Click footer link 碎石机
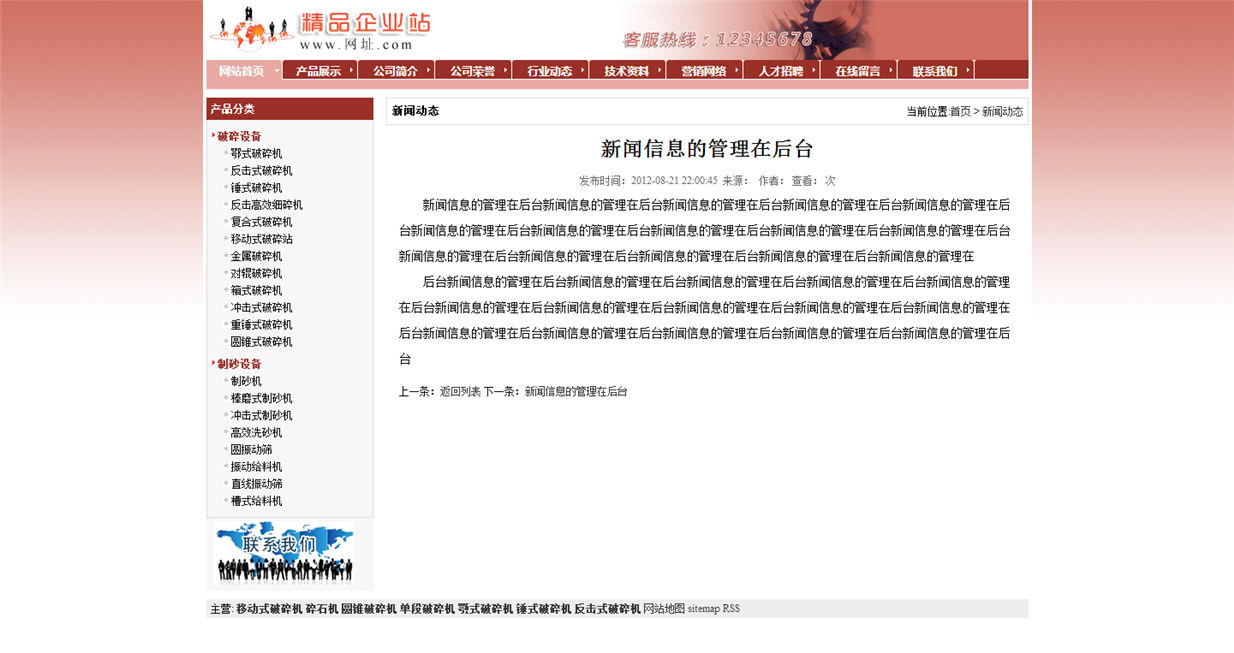The height and width of the screenshot is (653, 1234). point(322,609)
